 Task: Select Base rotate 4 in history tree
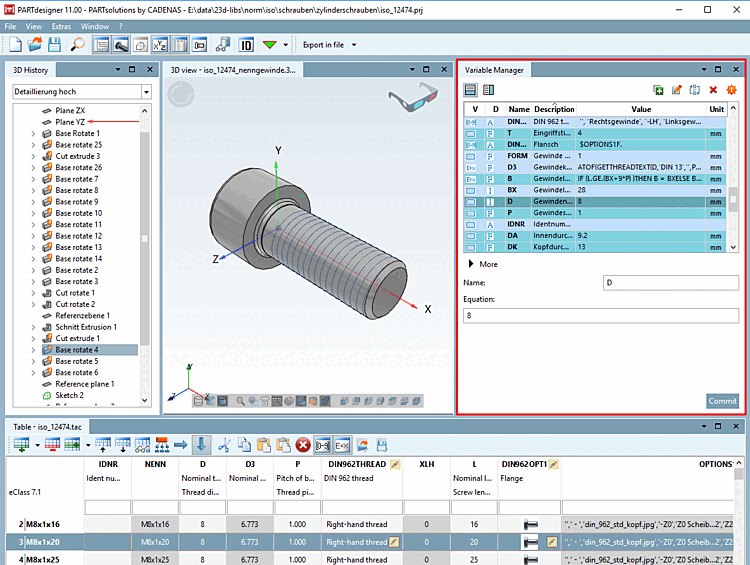click(x=76, y=349)
